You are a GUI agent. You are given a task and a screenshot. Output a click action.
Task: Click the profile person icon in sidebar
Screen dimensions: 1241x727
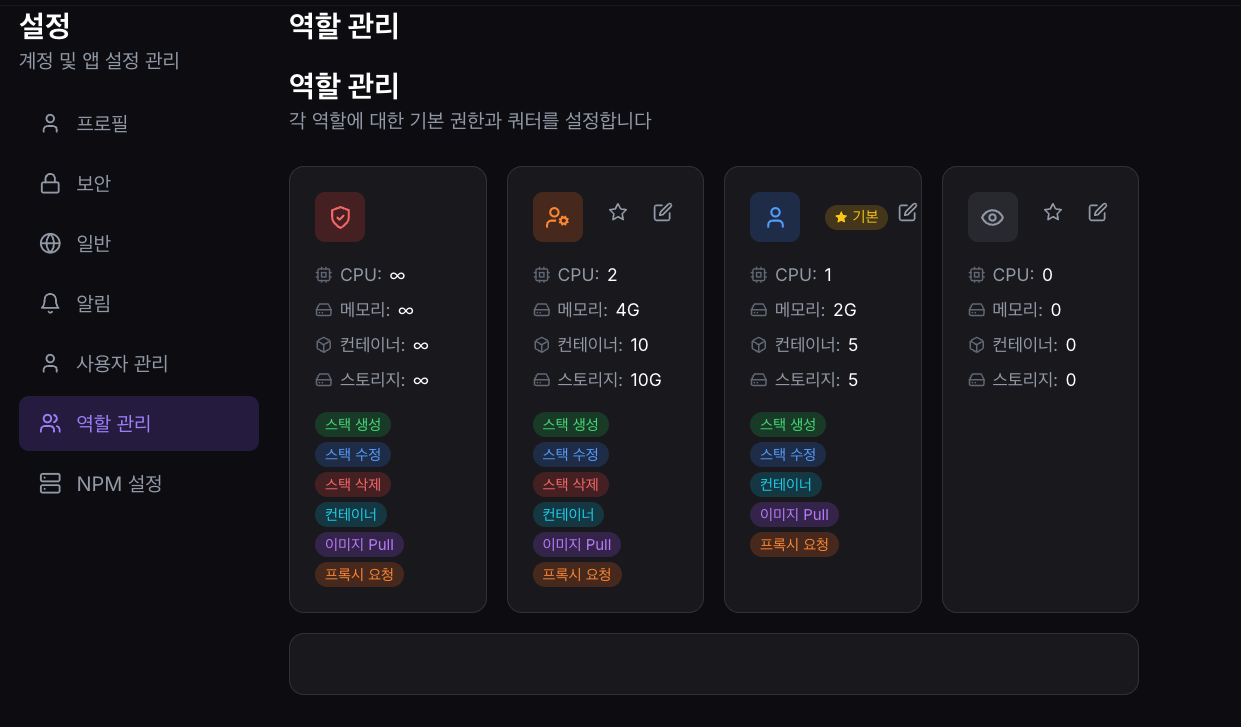(50, 123)
